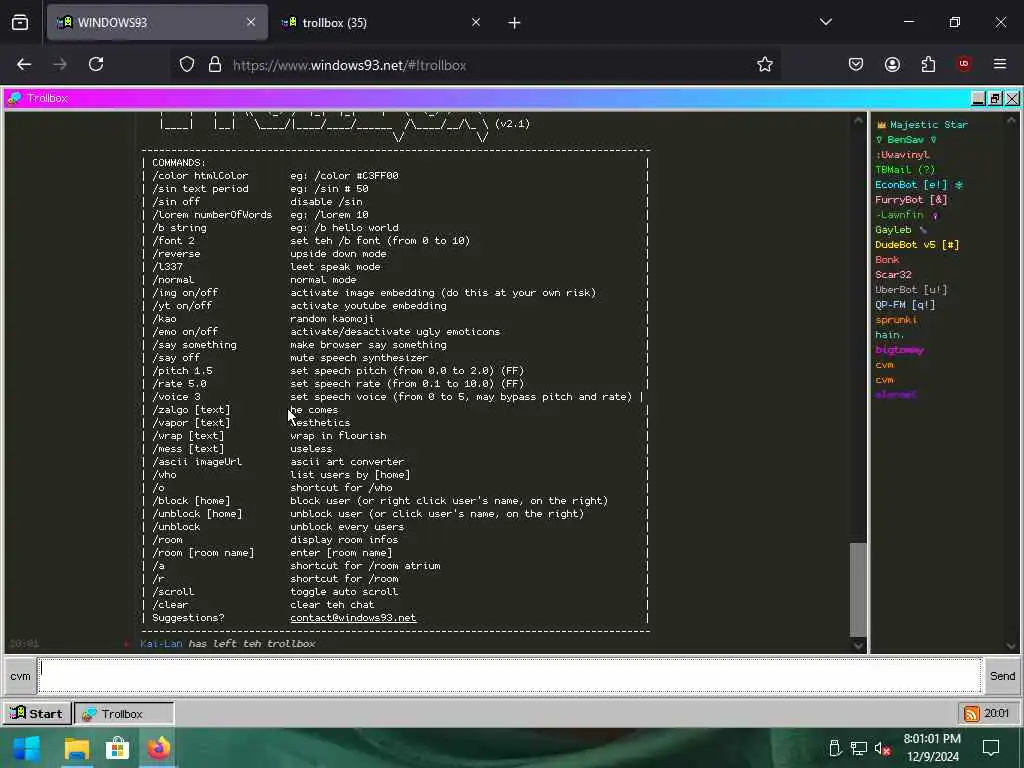Click the RSS feed tray icon
This screenshot has height=768, width=1024.
pos(972,714)
